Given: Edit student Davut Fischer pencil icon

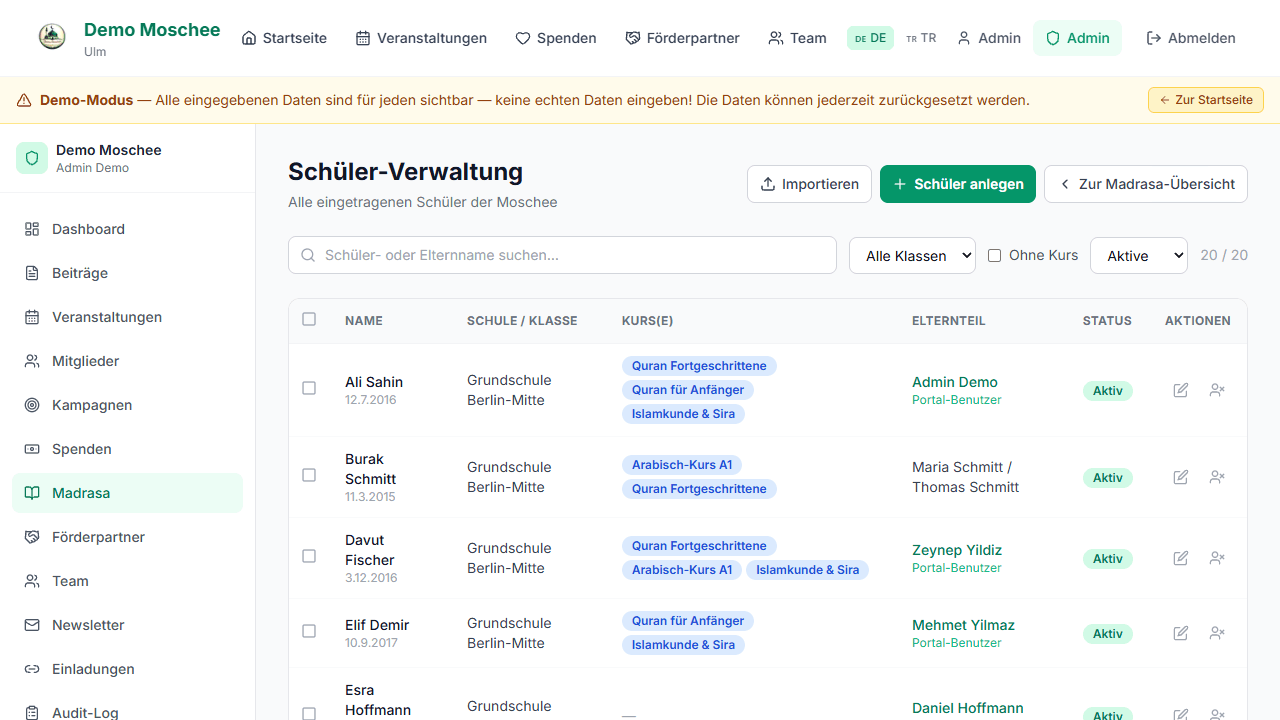Looking at the screenshot, I should (x=1181, y=558).
